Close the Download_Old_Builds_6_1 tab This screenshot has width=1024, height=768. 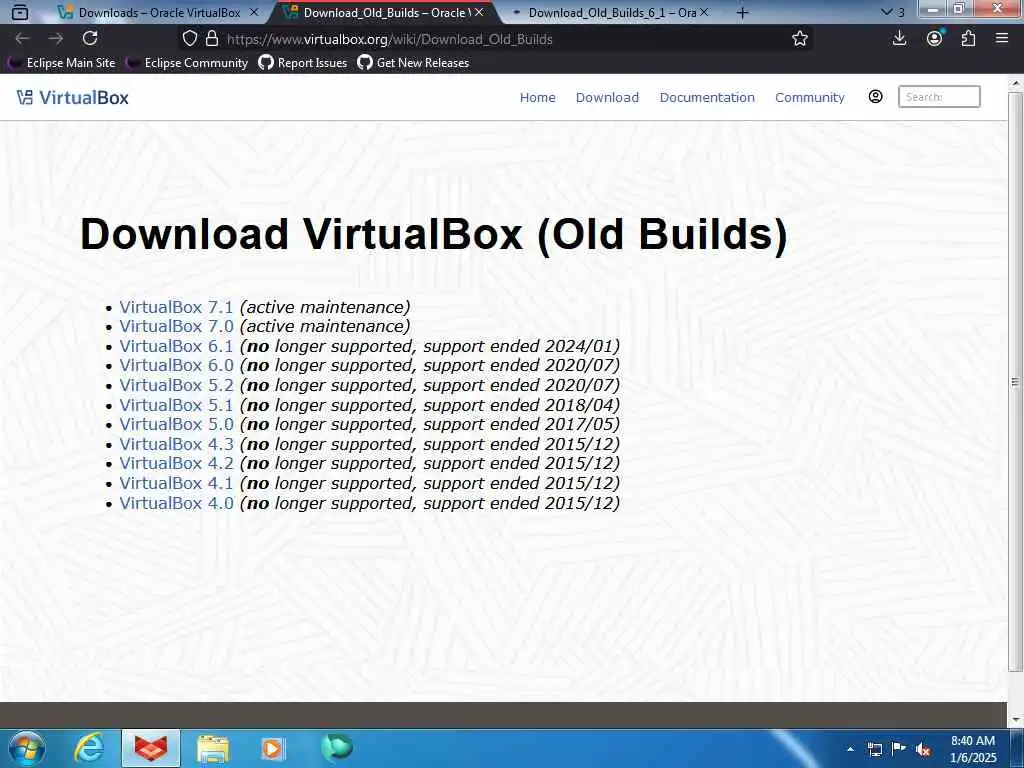point(704,12)
